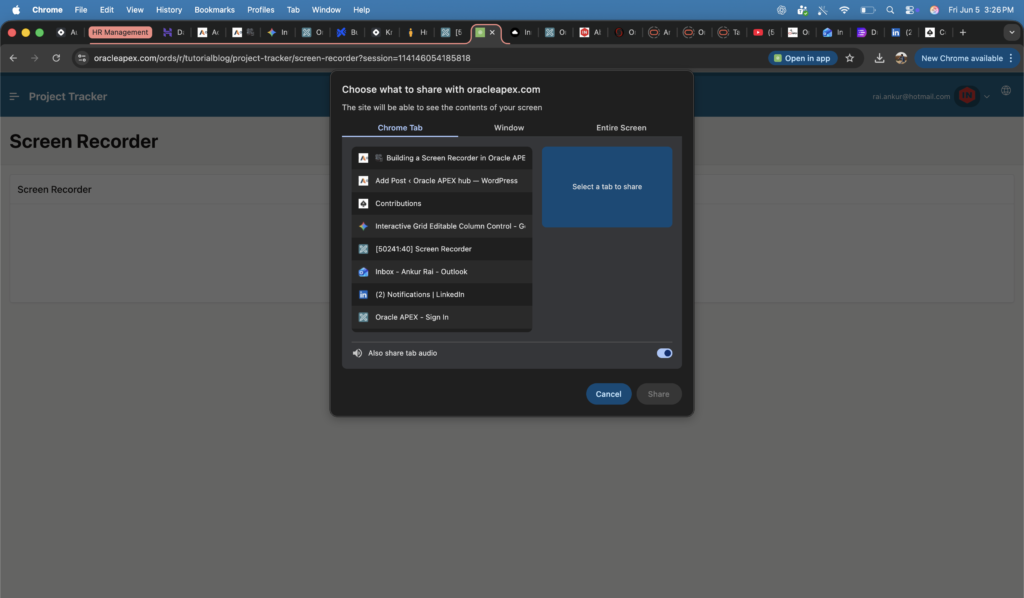Click the greyed-out Share button
This screenshot has width=1024, height=598.
coord(658,394)
